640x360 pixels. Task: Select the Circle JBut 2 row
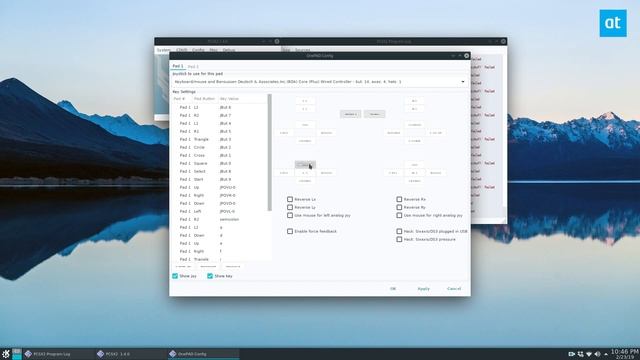tap(220, 147)
